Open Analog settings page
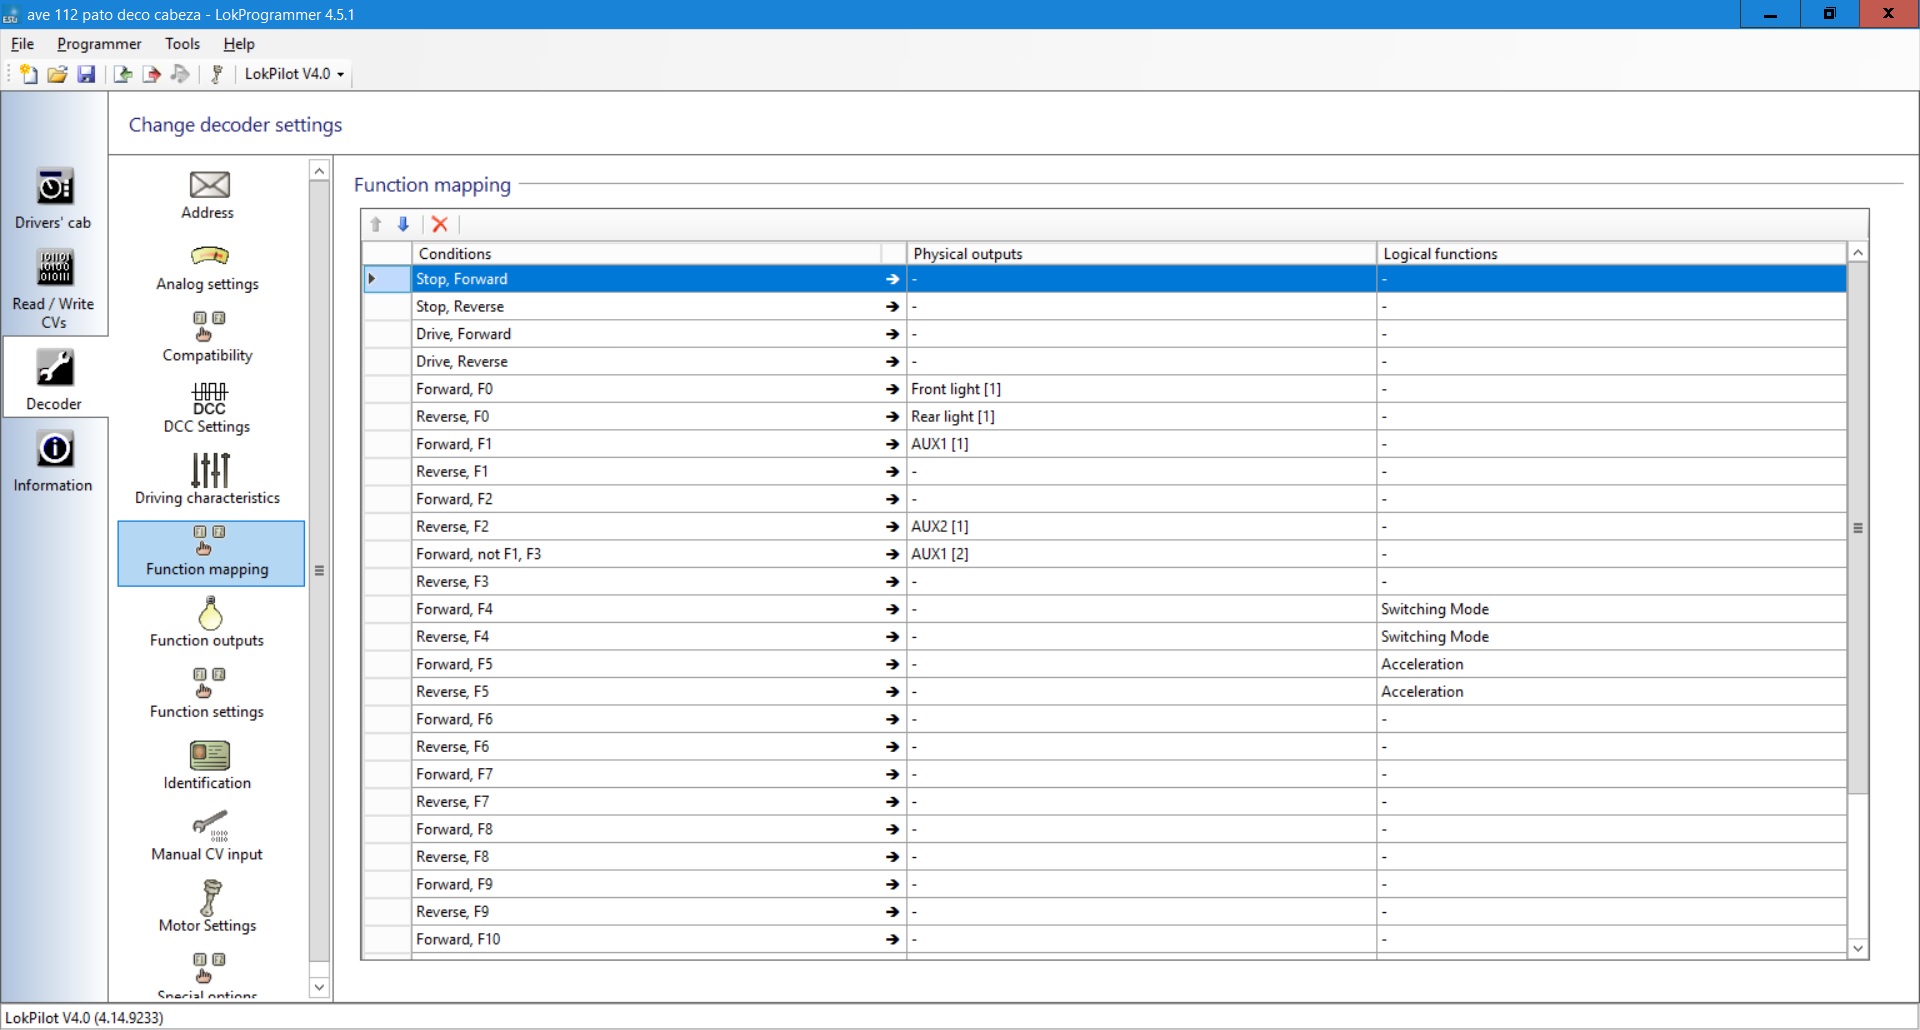 tap(208, 267)
